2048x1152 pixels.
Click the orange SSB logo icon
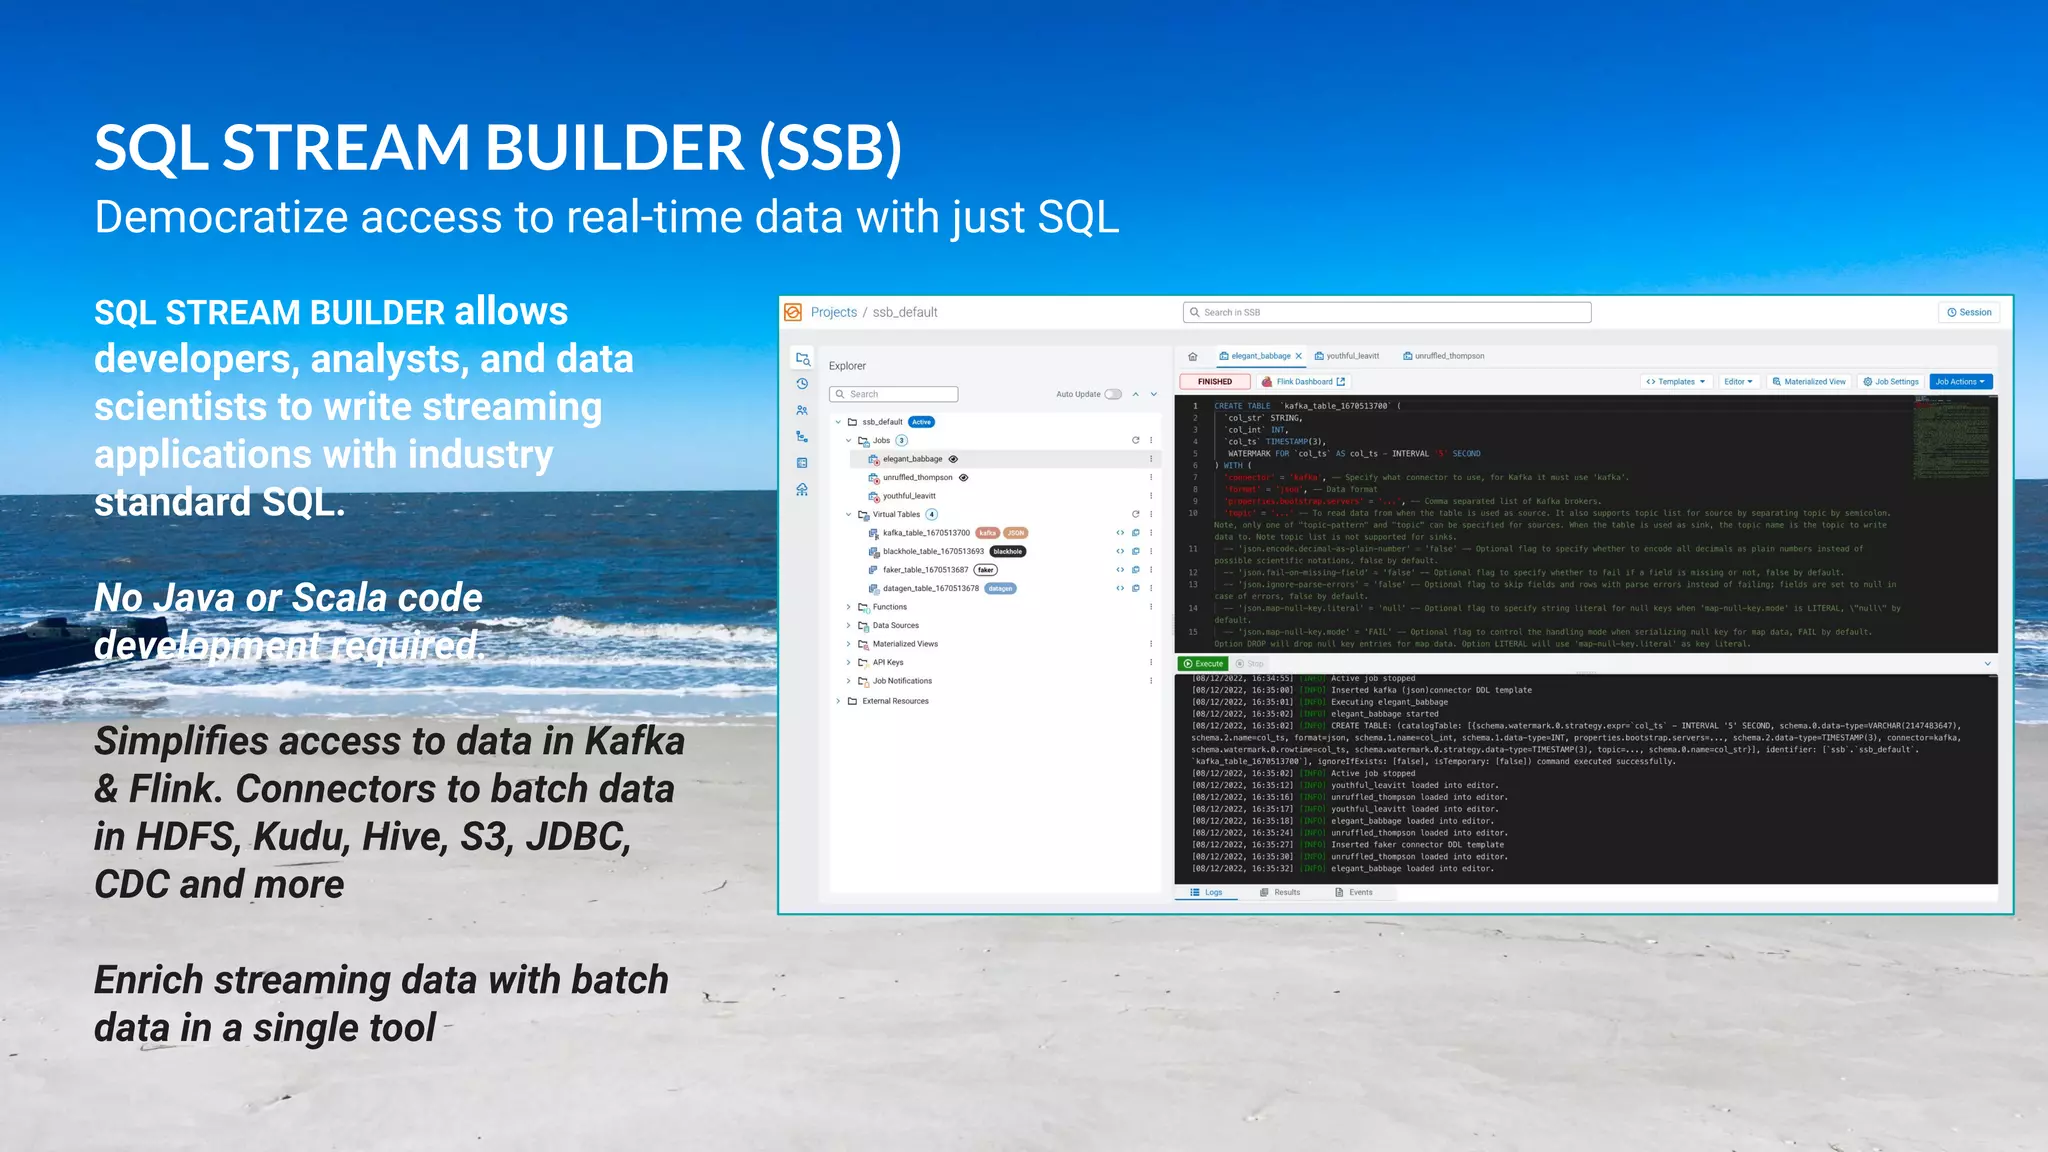pos(793,312)
